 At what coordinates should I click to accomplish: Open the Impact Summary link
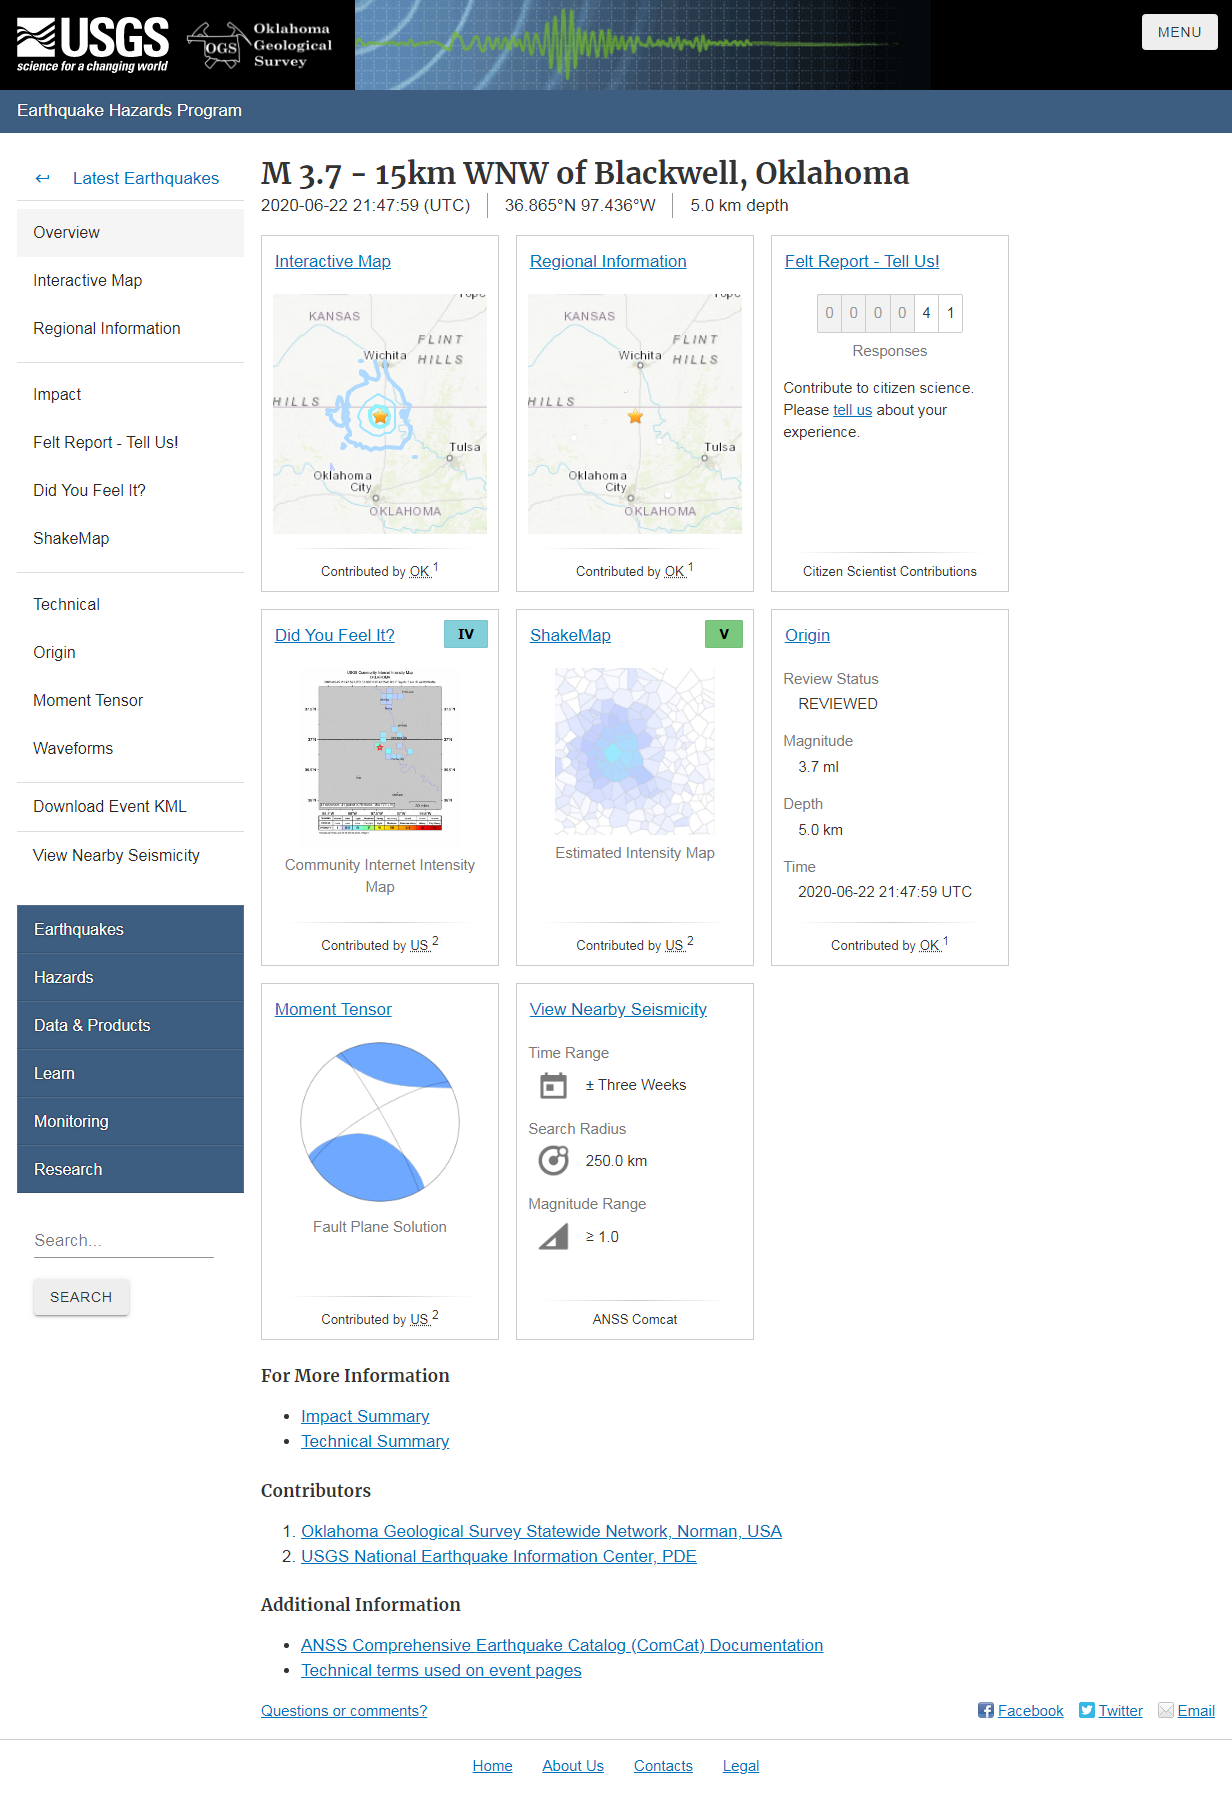[x=365, y=1416]
